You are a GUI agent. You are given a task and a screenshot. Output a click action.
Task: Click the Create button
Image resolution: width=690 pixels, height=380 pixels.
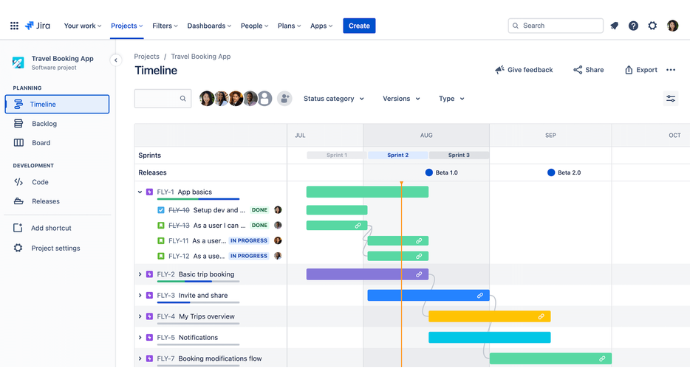(359, 26)
